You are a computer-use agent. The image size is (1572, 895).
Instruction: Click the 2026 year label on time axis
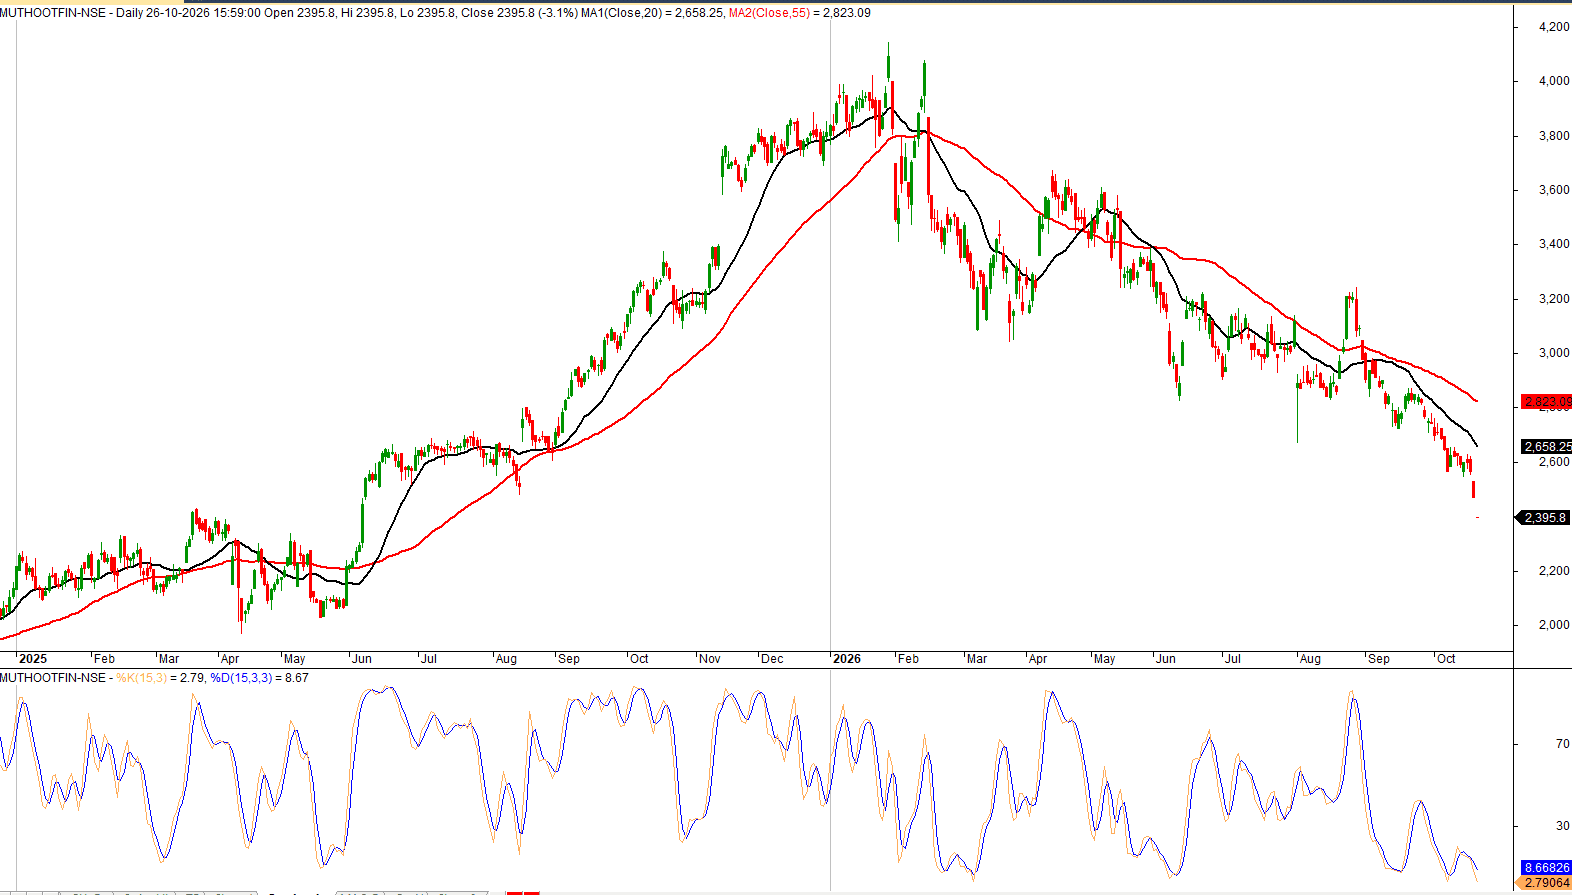[x=847, y=659]
